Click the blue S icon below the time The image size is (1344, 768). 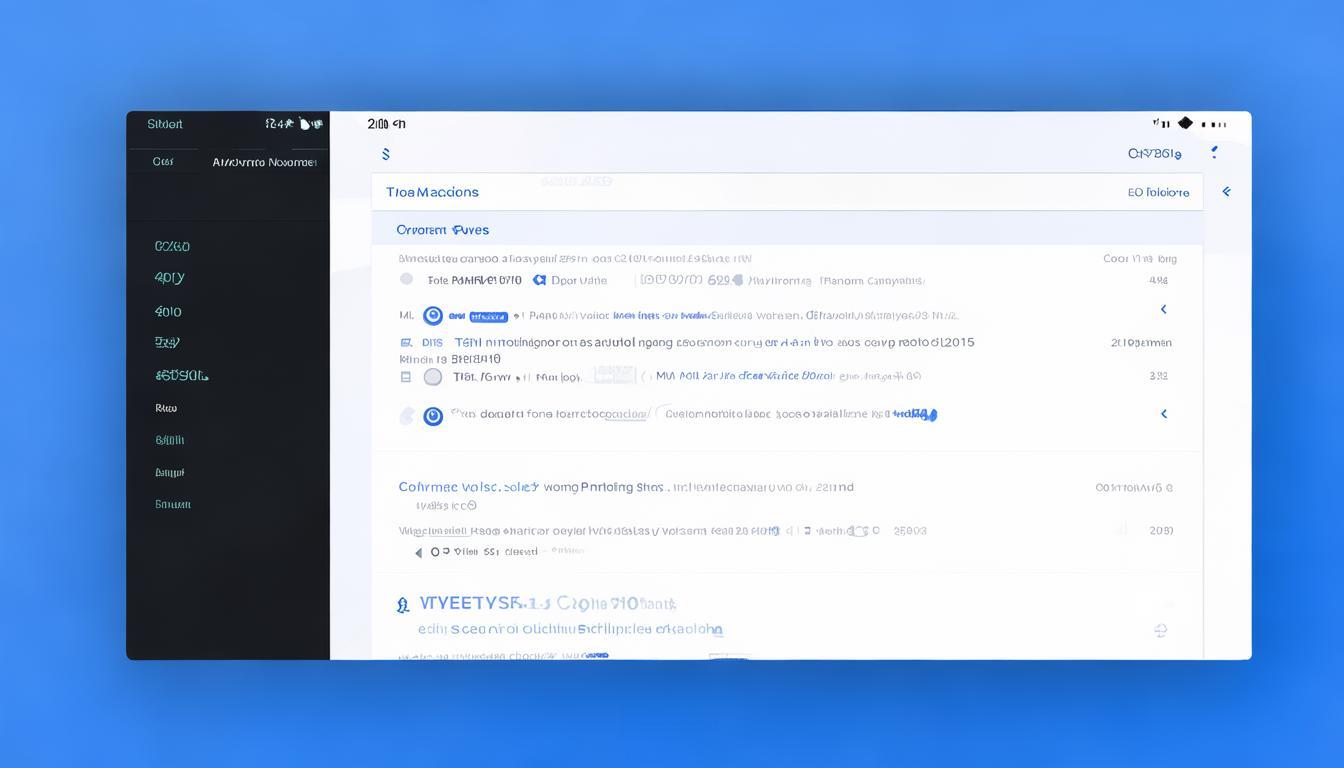pos(385,154)
